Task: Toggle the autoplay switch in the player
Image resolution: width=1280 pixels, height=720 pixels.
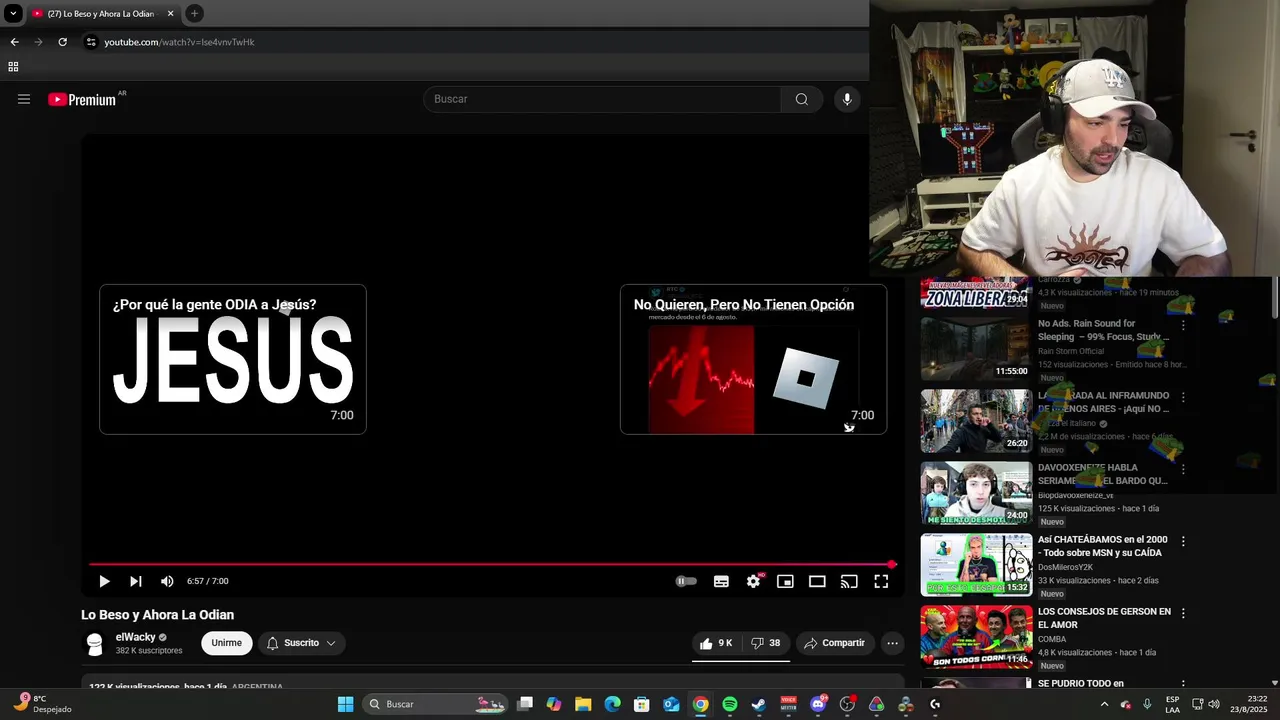Action: [x=686, y=581]
